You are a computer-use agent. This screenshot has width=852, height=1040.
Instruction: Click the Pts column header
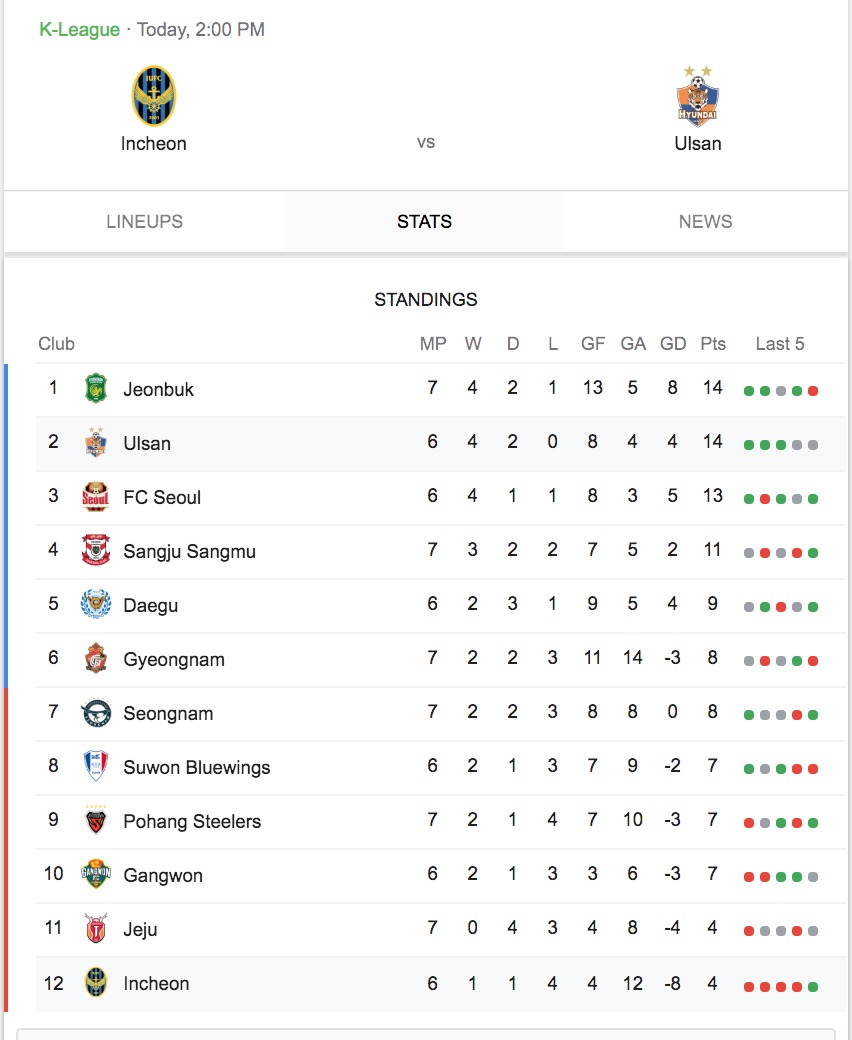[x=713, y=344]
